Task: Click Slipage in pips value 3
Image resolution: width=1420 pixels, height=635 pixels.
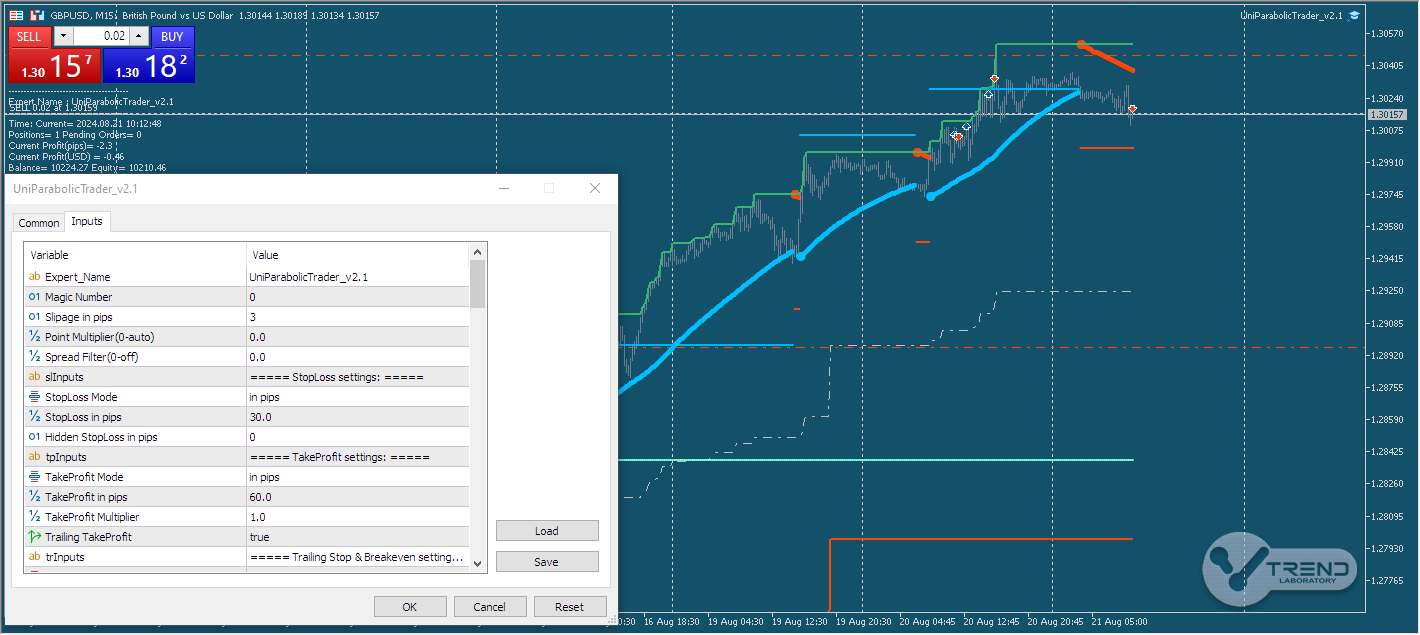Action: click(358, 317)
